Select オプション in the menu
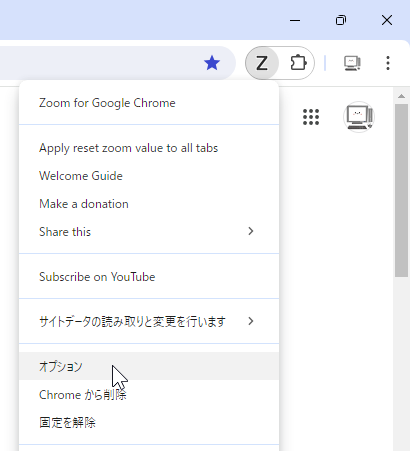This screenshot has height=451, width=410. click(149, 366)
